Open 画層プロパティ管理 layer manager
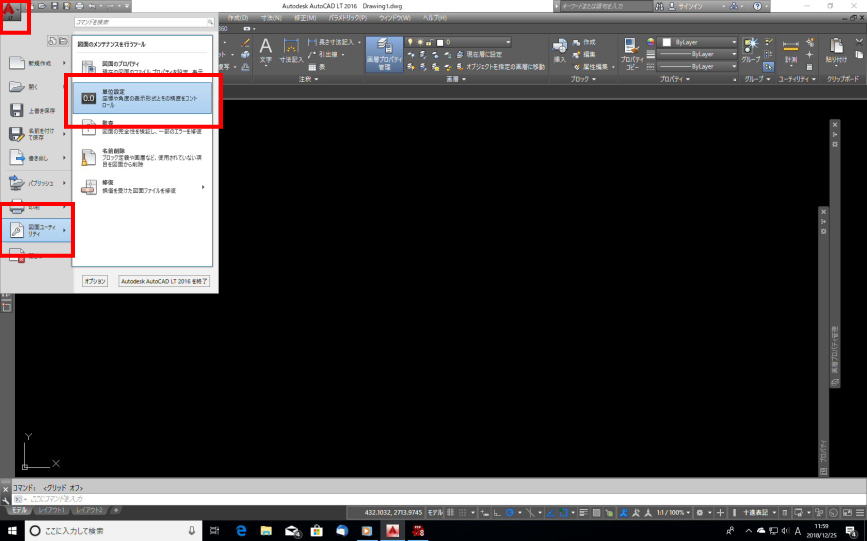867x541 pixels. point(384,54)
